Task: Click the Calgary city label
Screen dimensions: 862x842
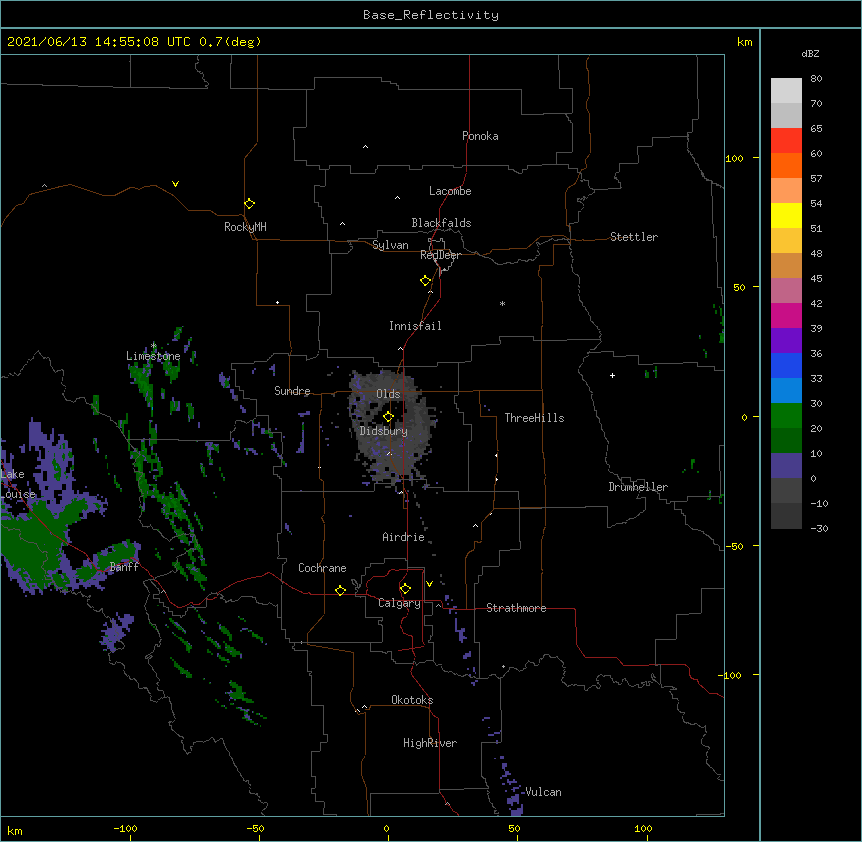Action: tap(399, 603)
